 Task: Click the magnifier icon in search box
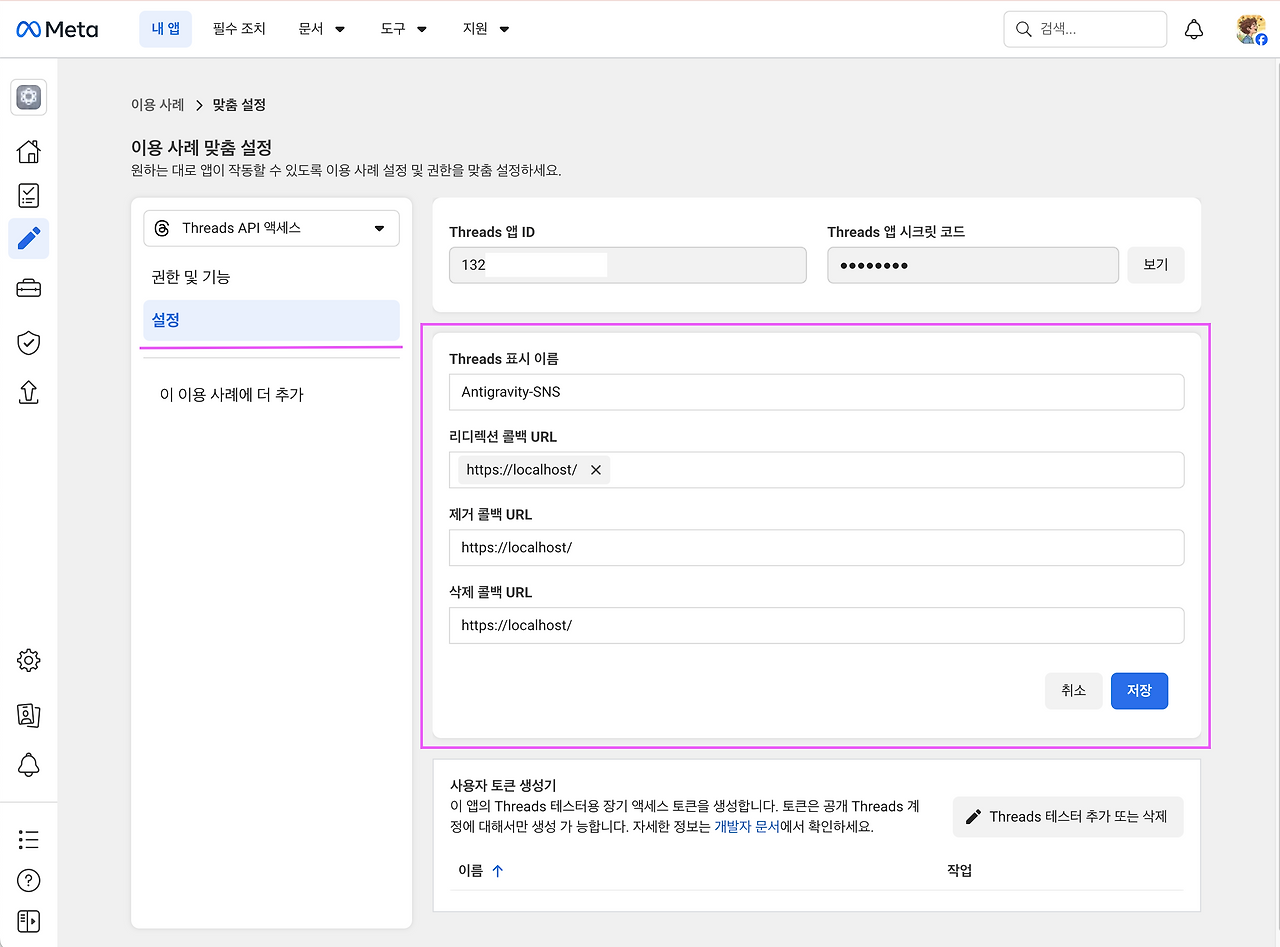point(1023,29)
